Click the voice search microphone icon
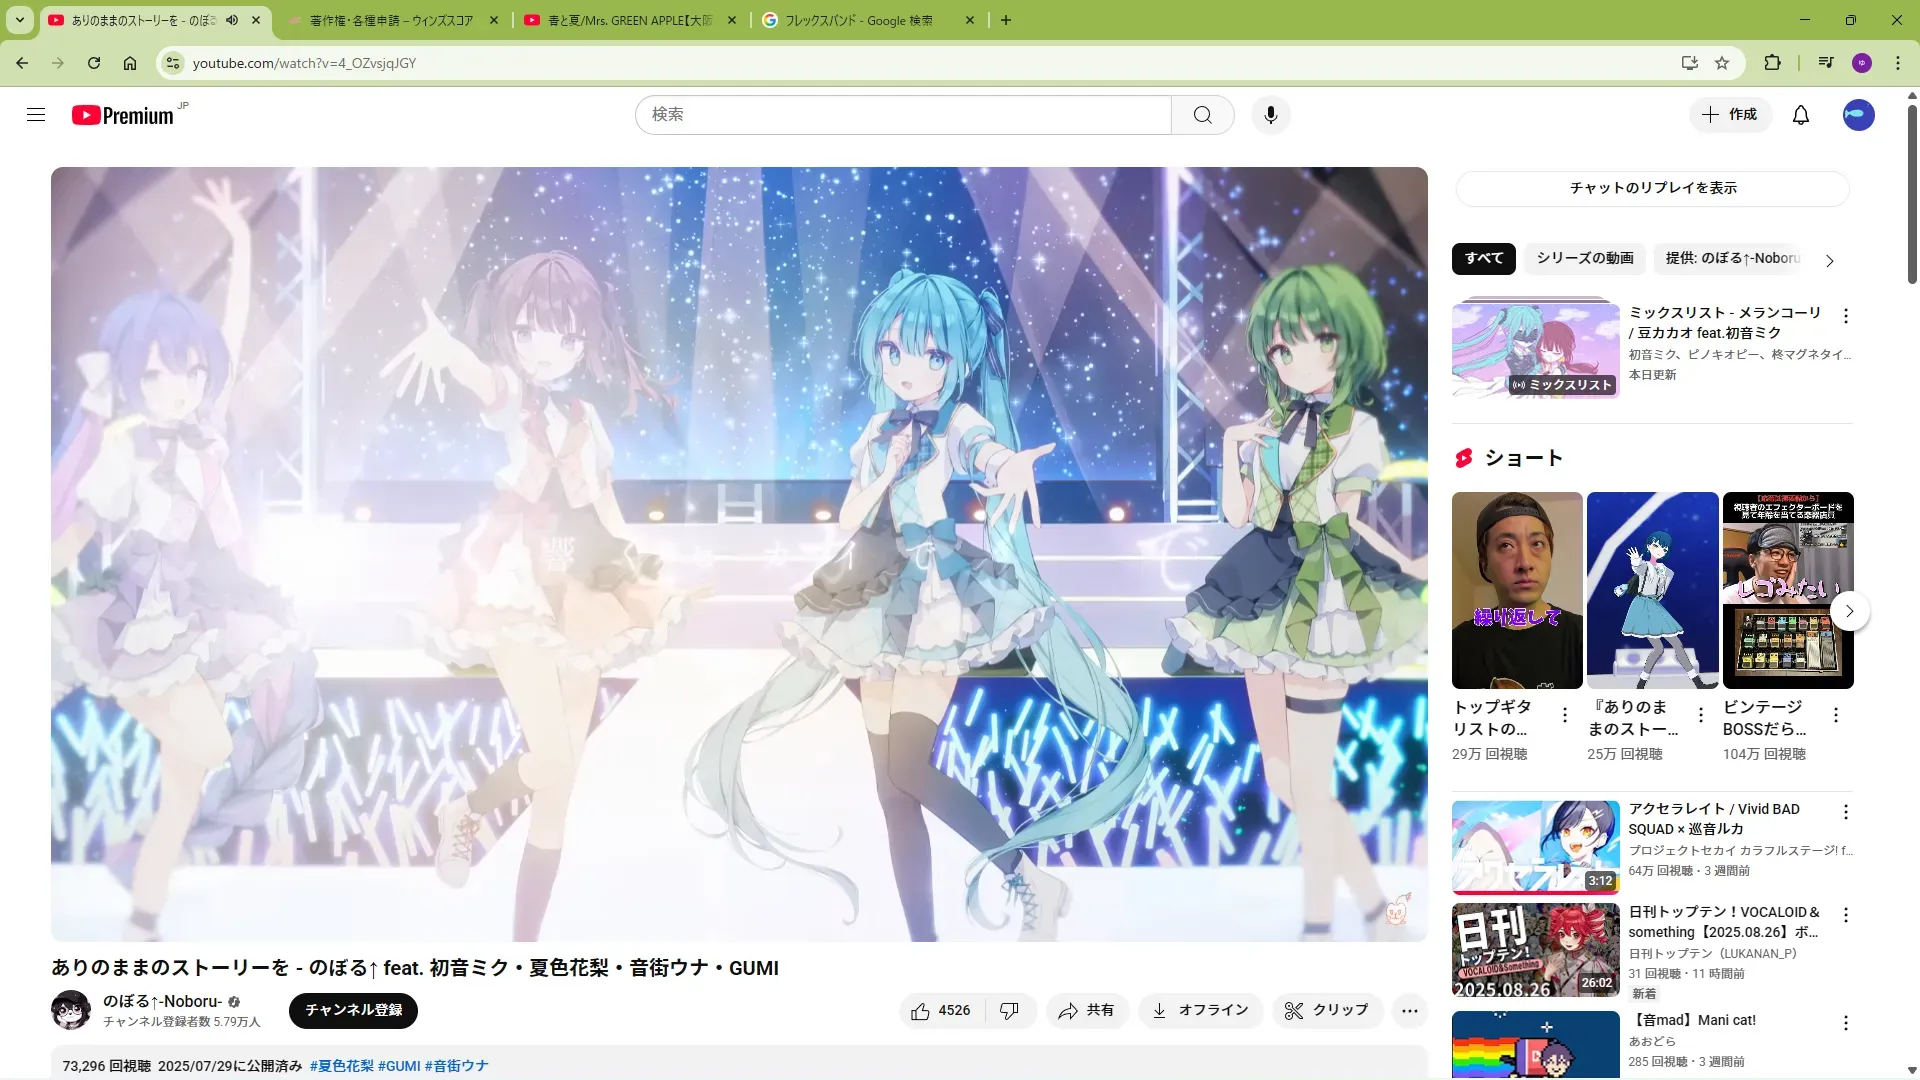This screenshot has width=1920, height=1080. pos(1270,115)
